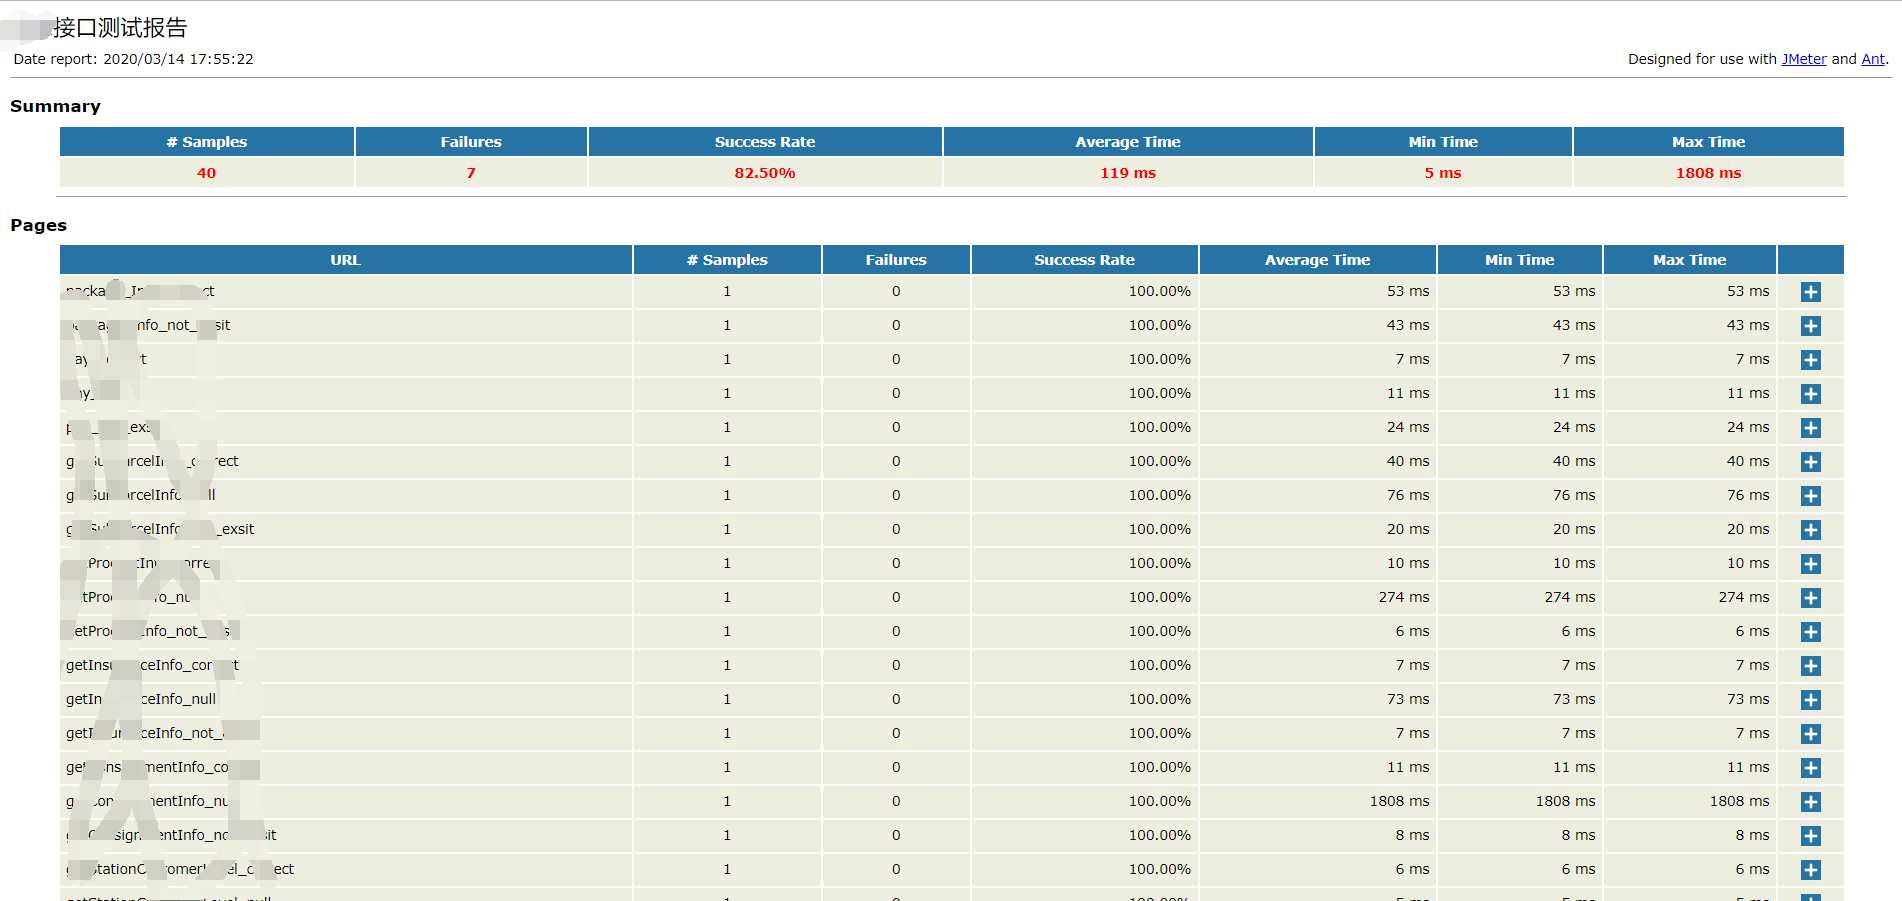
Task: Click the '119 ms' average time value
Action: tap(1128, 173)
